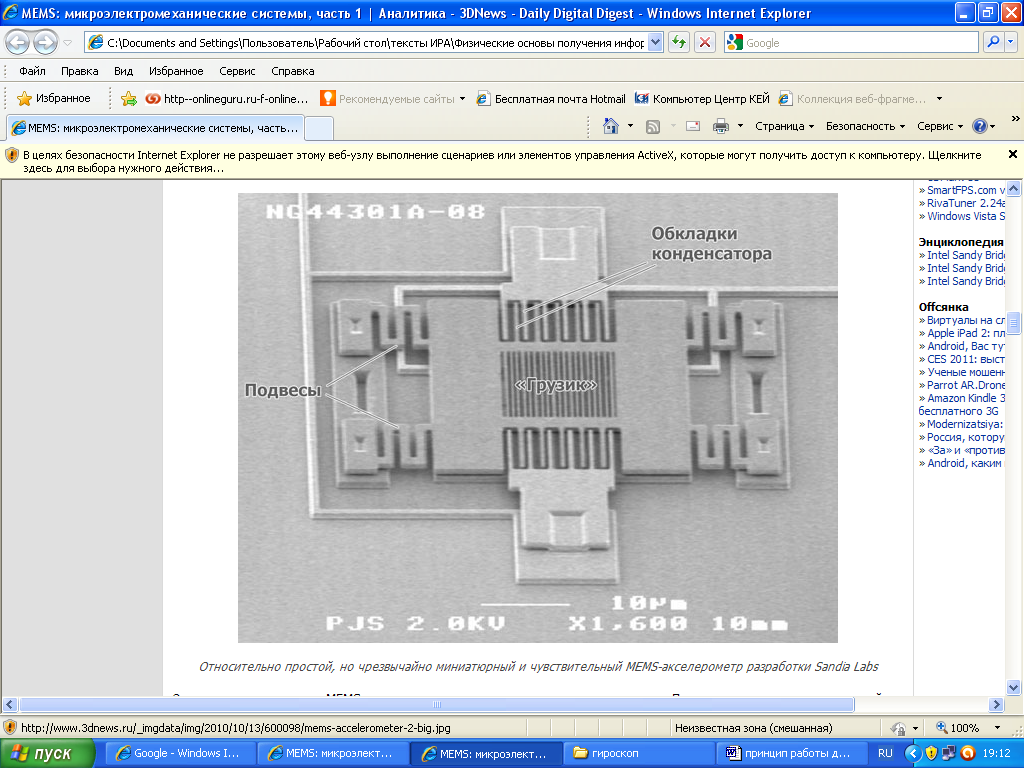The image size is (1024, 768).
Task: Click the RSS feeds icon
Action: (652, 126)
